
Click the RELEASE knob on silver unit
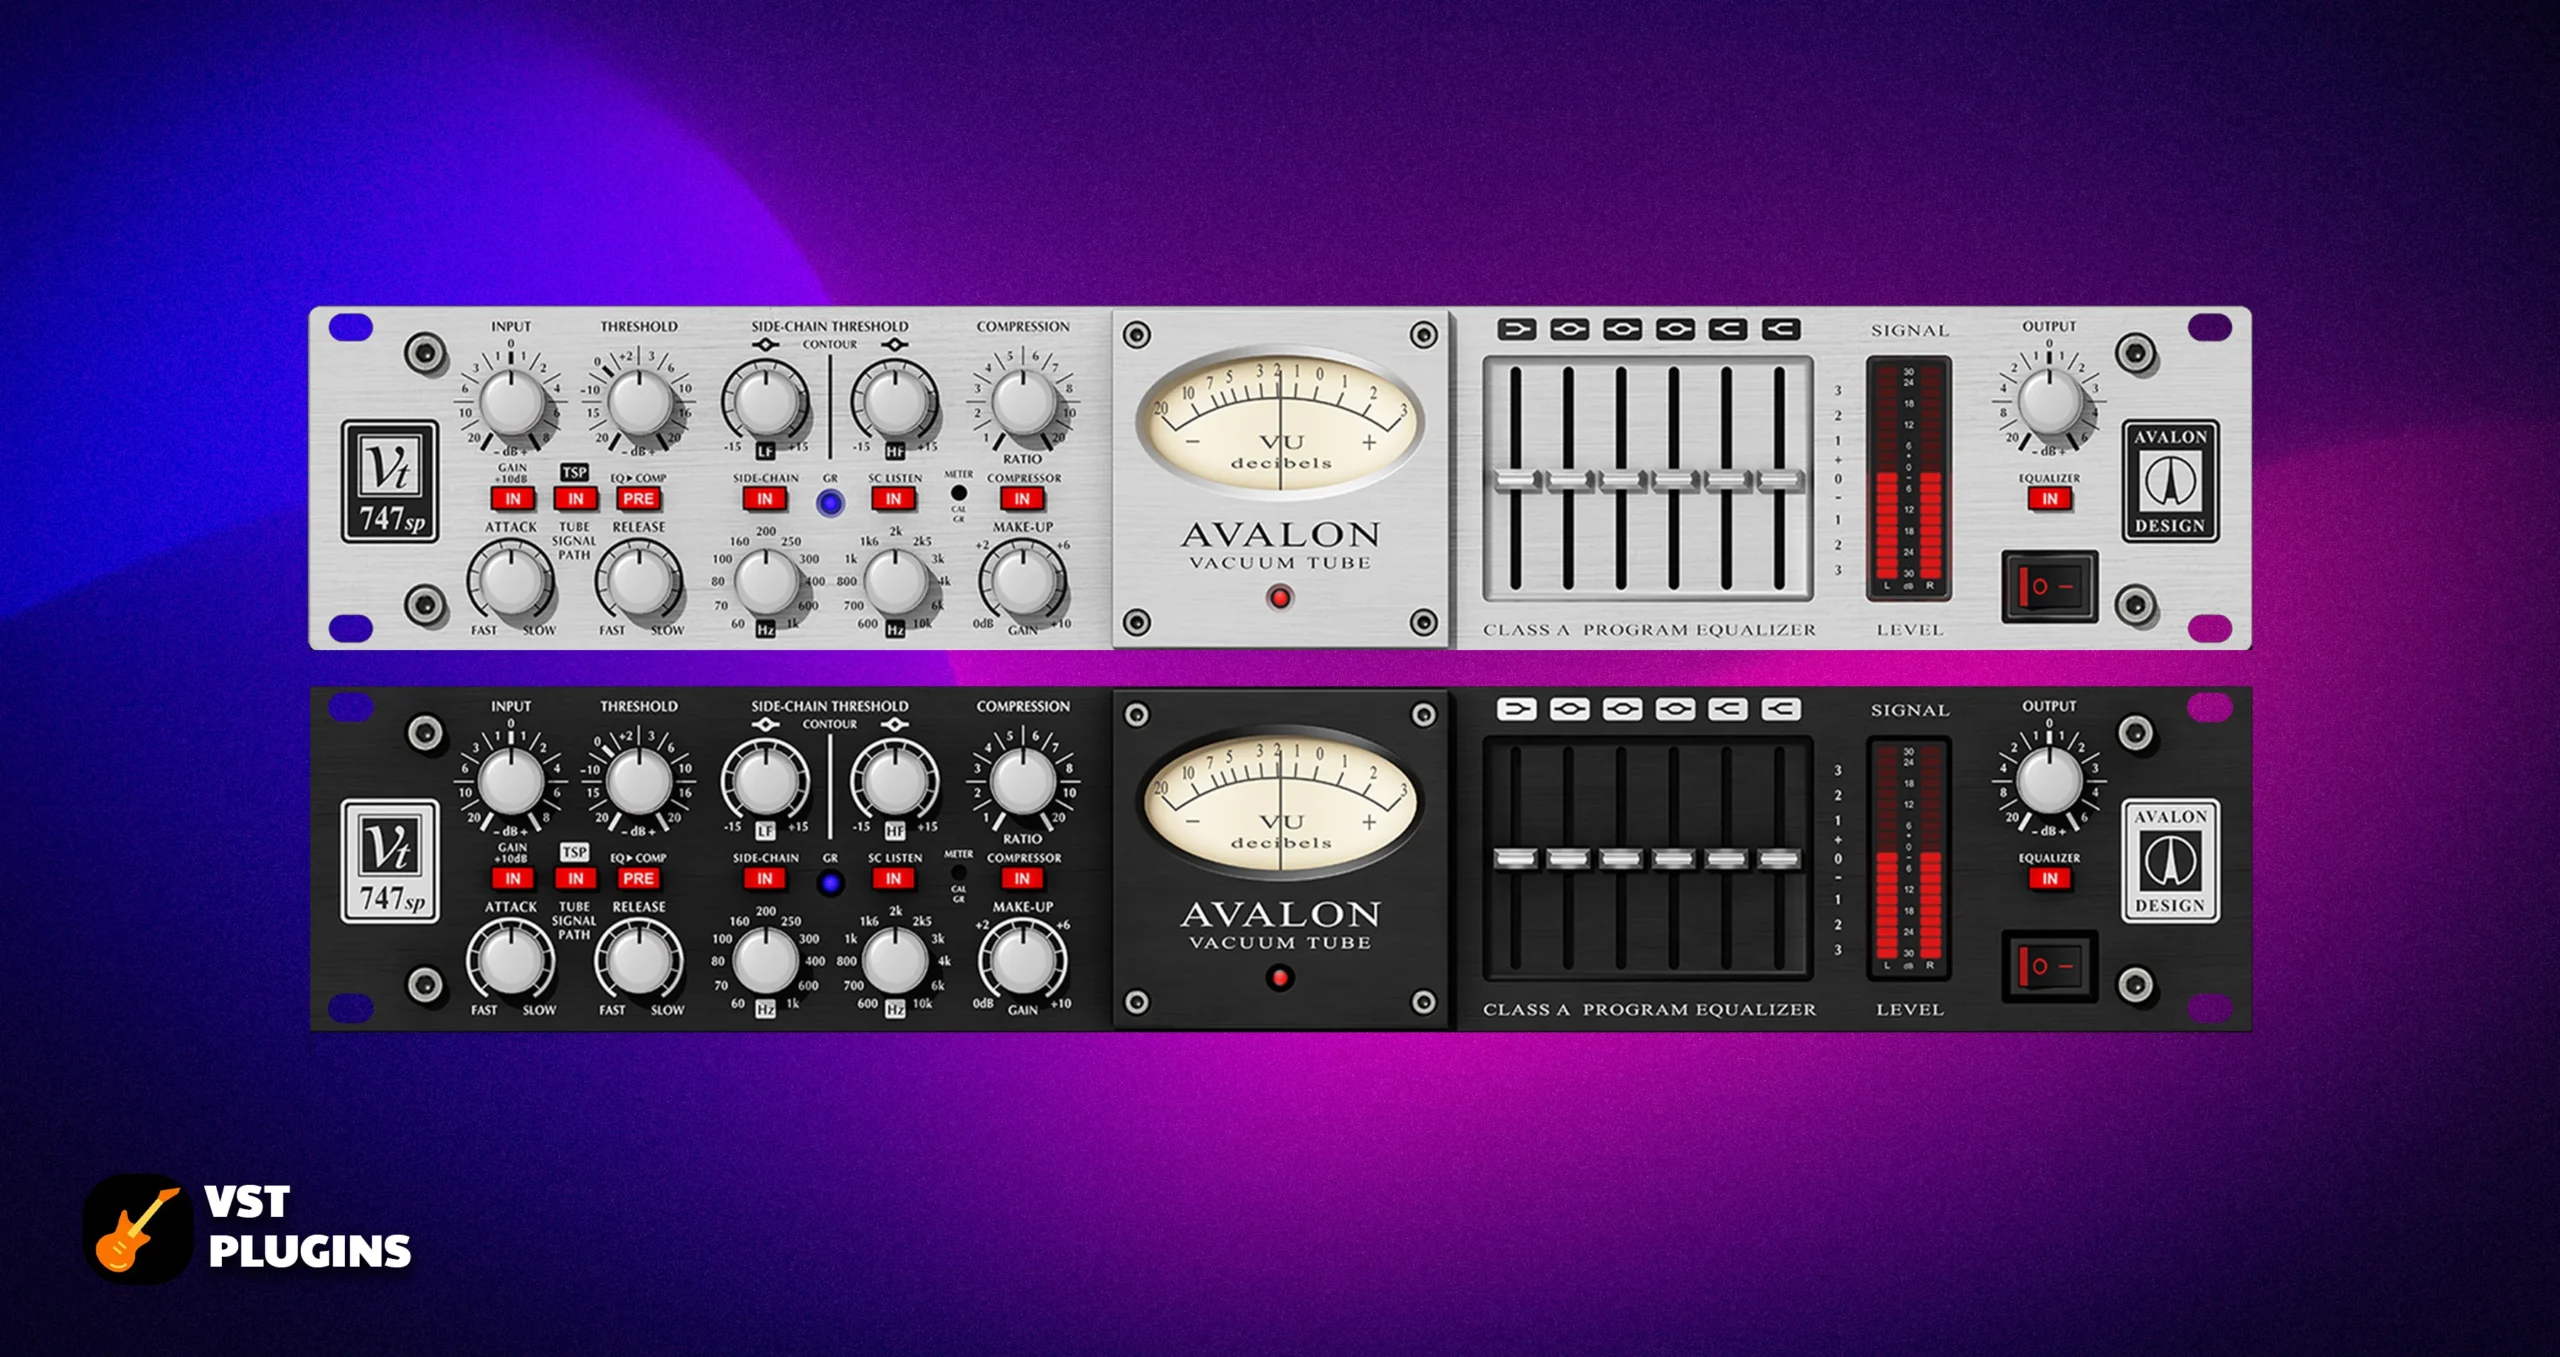point(639,581)
